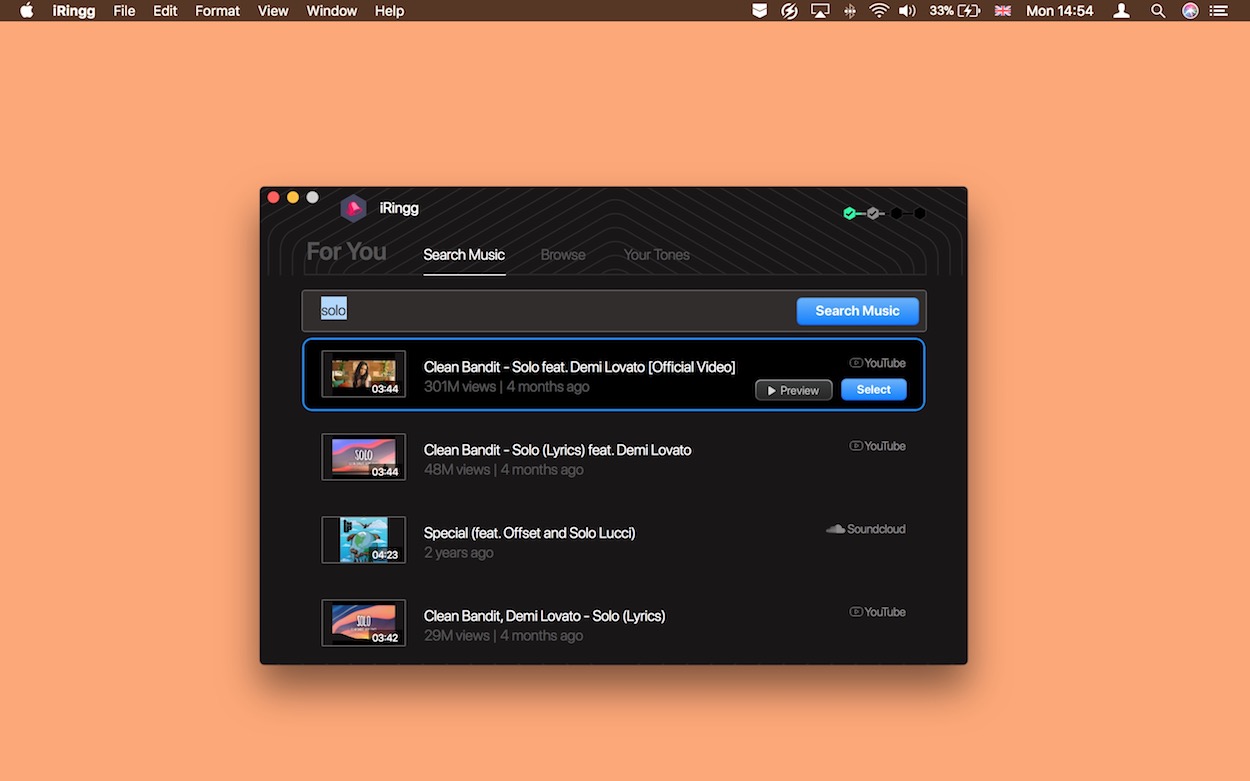Click the blue Search Music button

pos(857,311)
